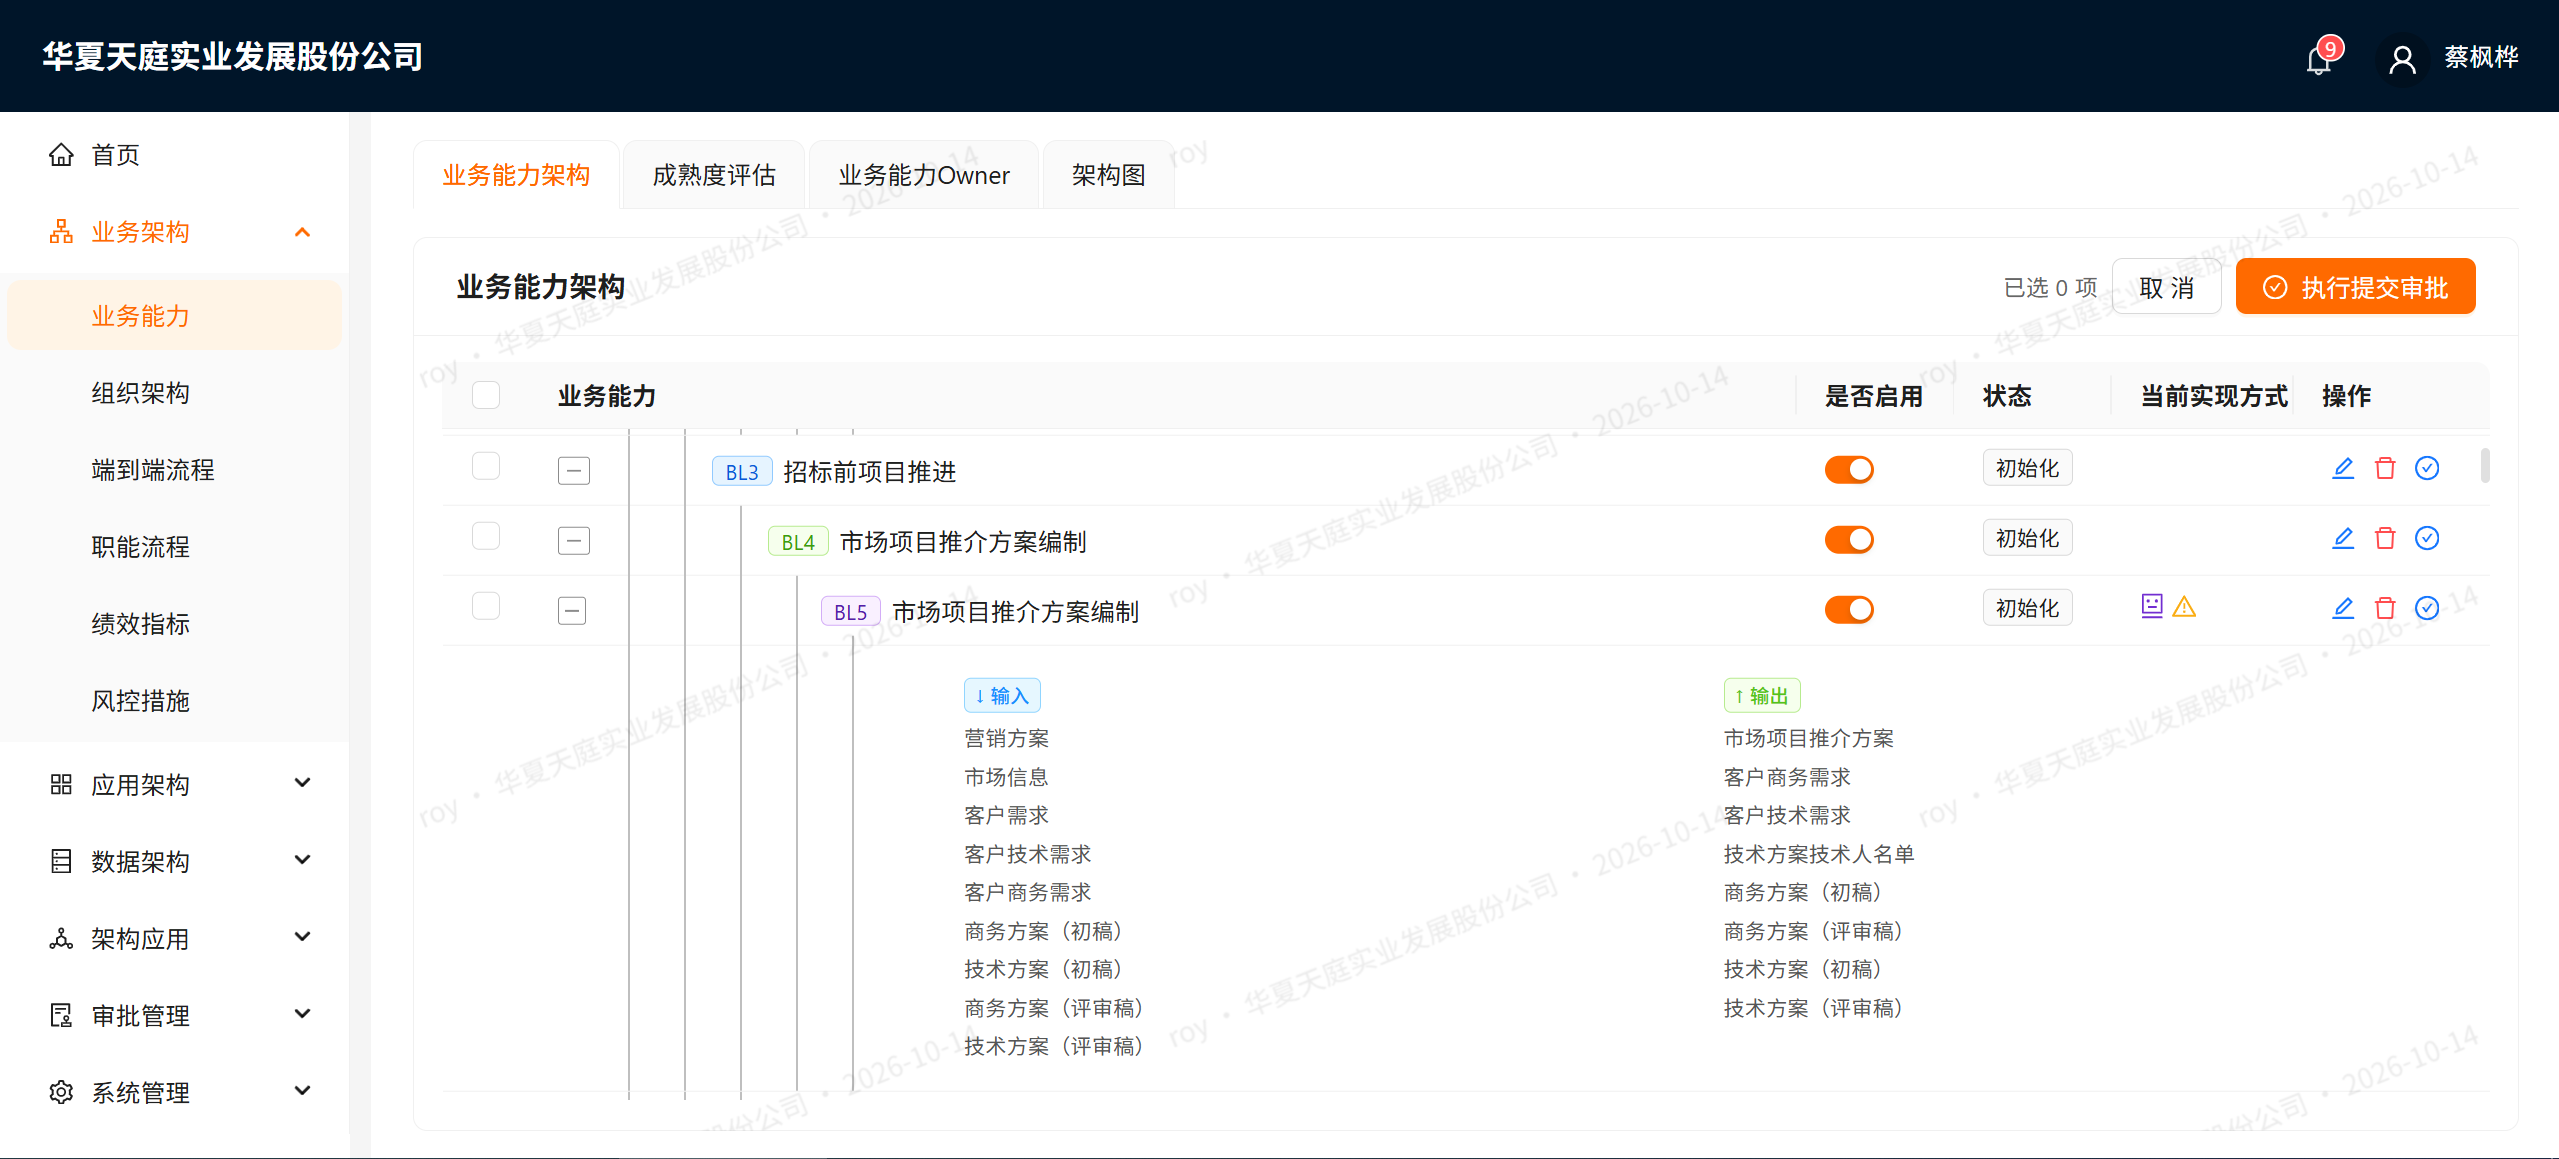Viewport: 2559px width, 1159px height.
Task: Click the purple implementation icon on BL5 row
Action: (2152, 606)
